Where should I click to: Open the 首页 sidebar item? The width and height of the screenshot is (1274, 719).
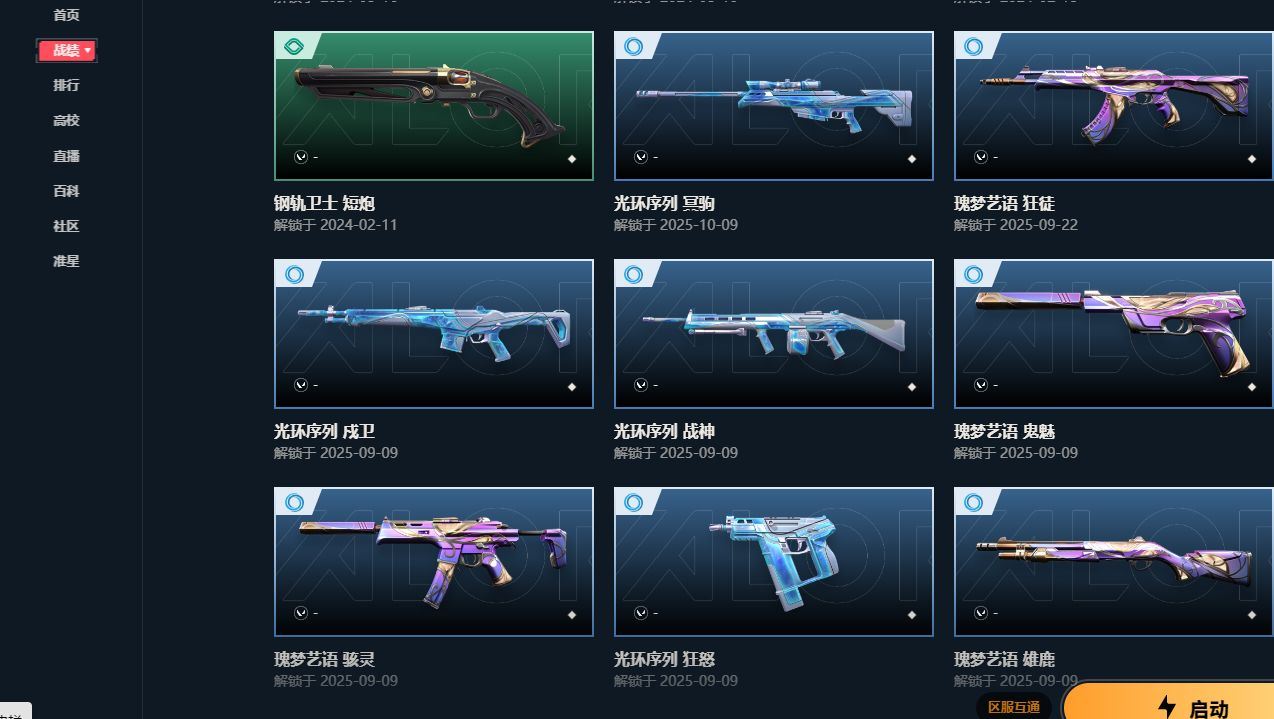click(x=66, y=15)
